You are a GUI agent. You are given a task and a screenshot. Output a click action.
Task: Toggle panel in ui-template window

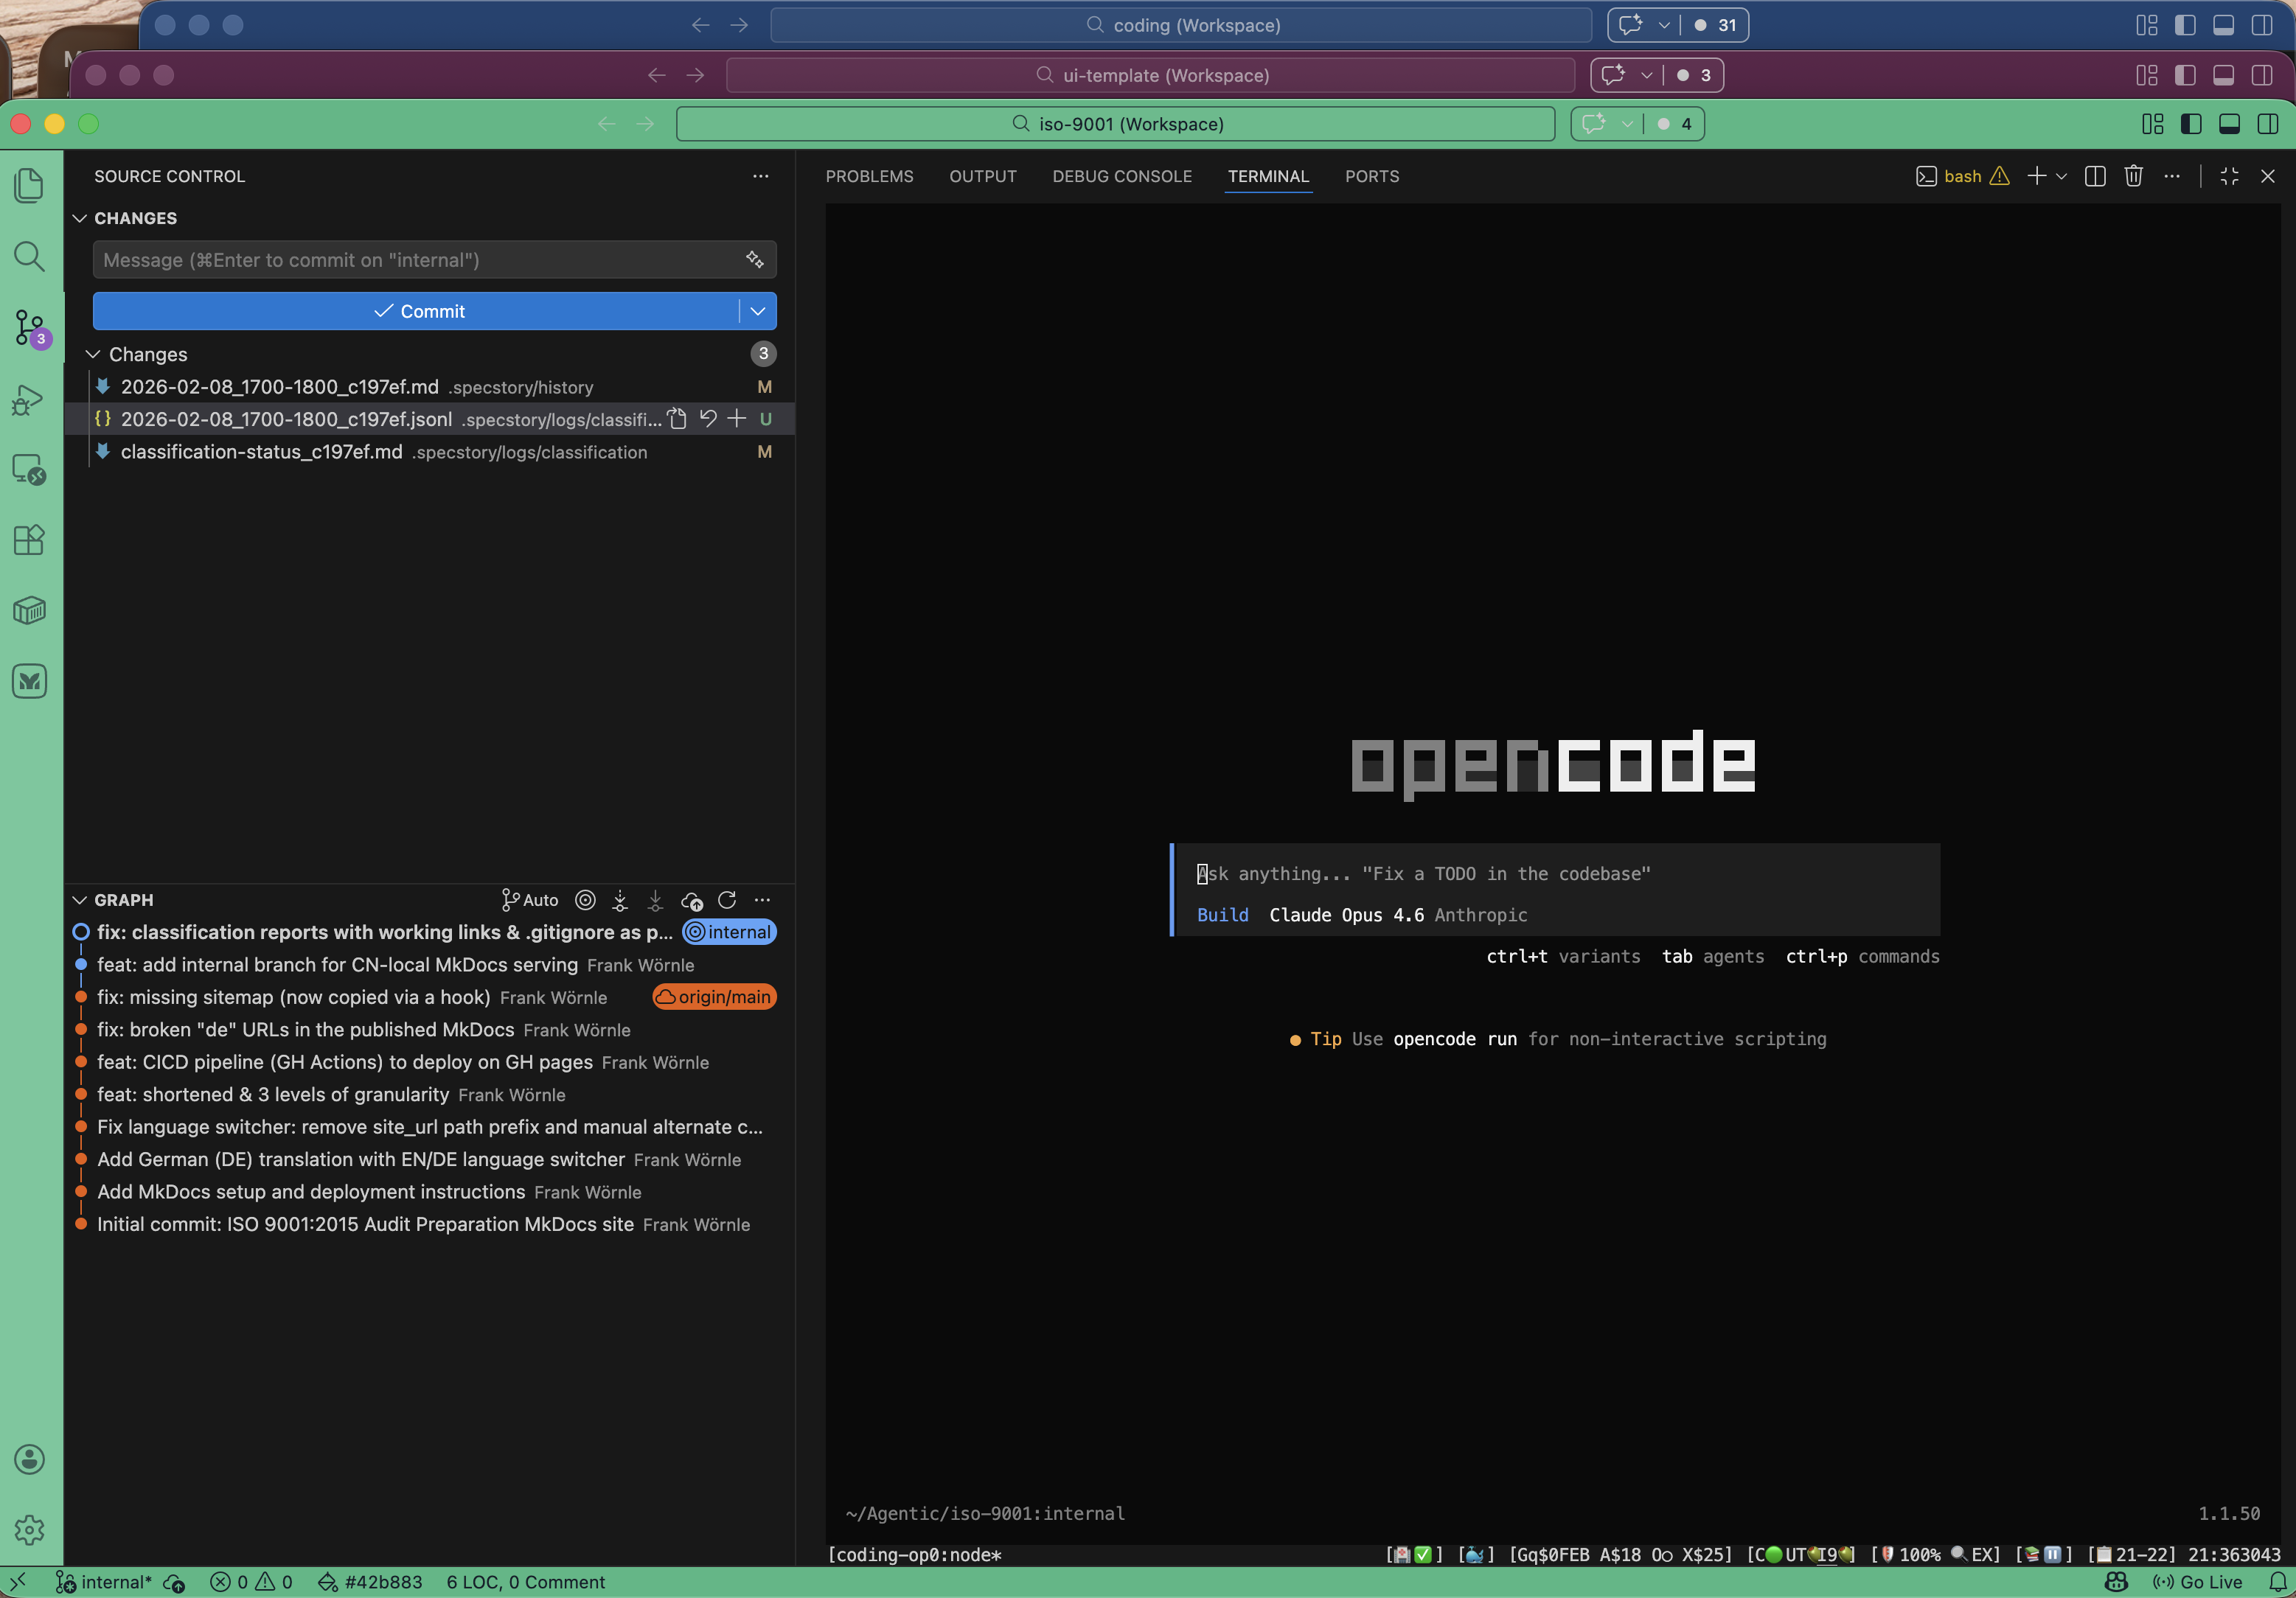(2223, 75)
